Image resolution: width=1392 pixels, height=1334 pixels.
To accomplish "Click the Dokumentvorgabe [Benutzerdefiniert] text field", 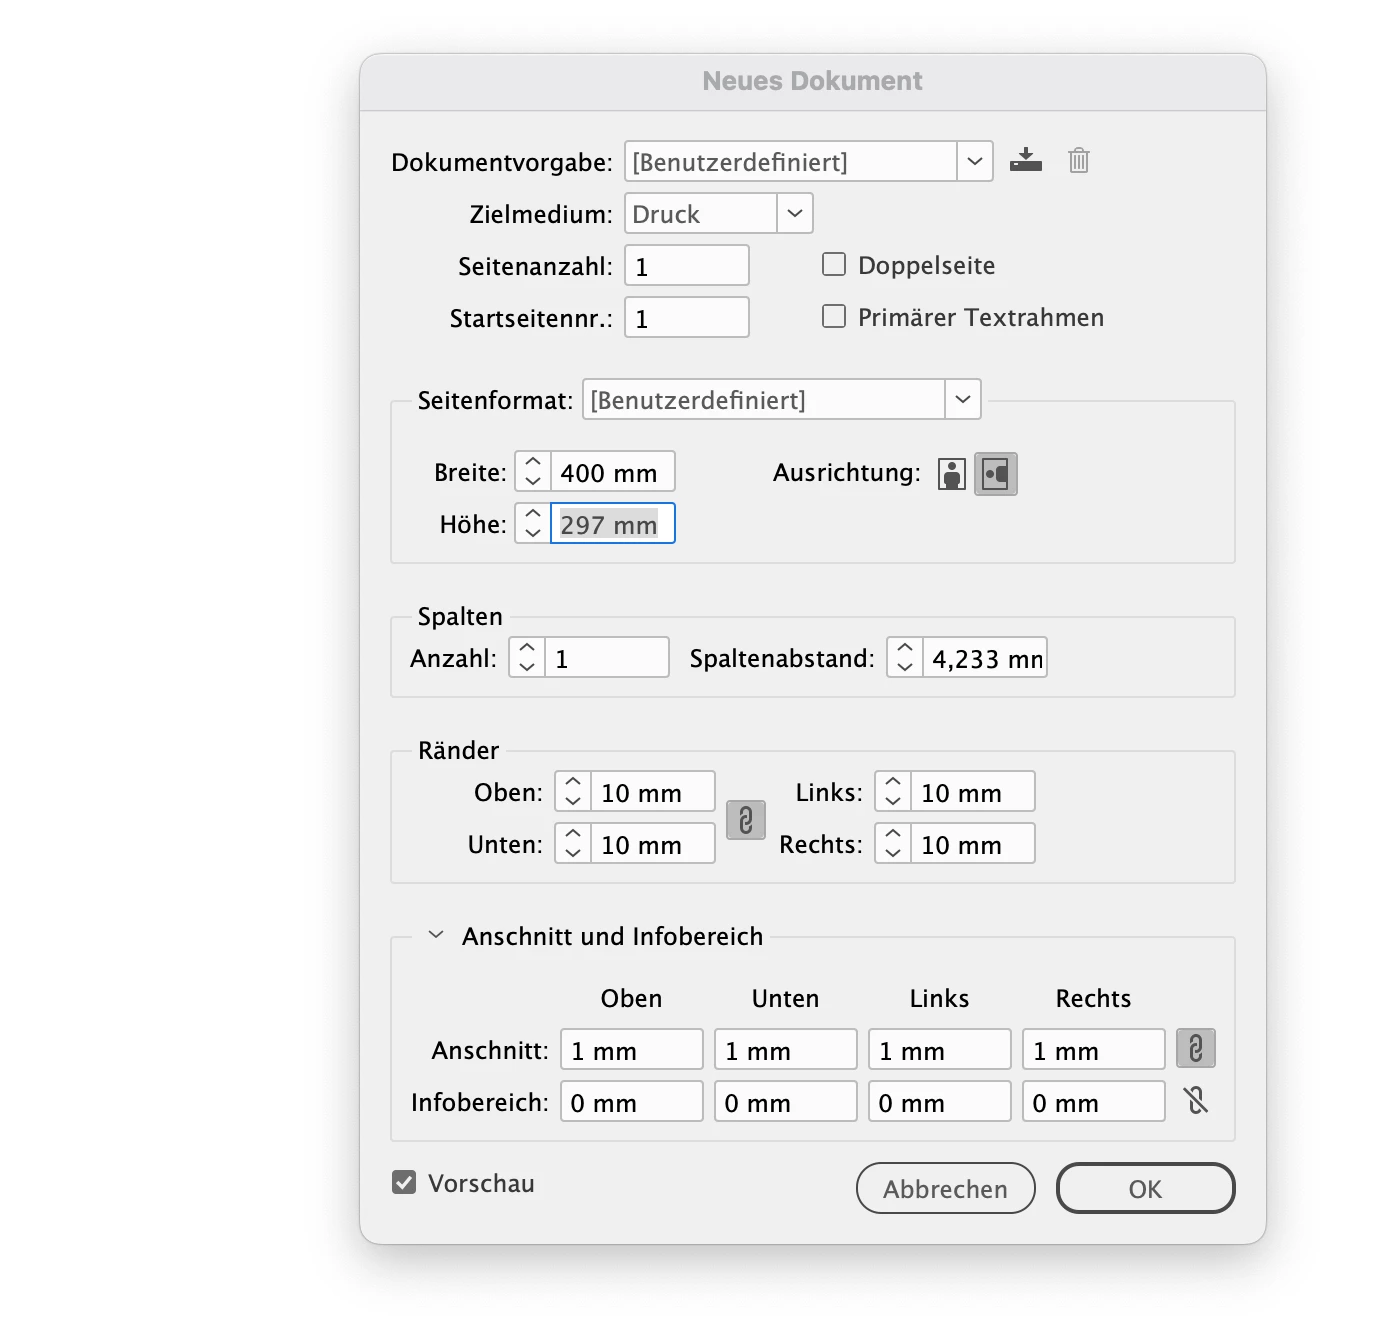I will coord(791,161).
